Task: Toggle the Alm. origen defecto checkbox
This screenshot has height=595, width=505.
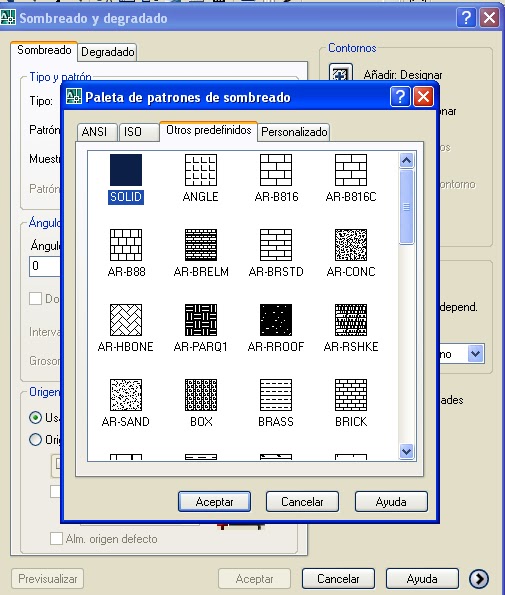Action: 57,538
